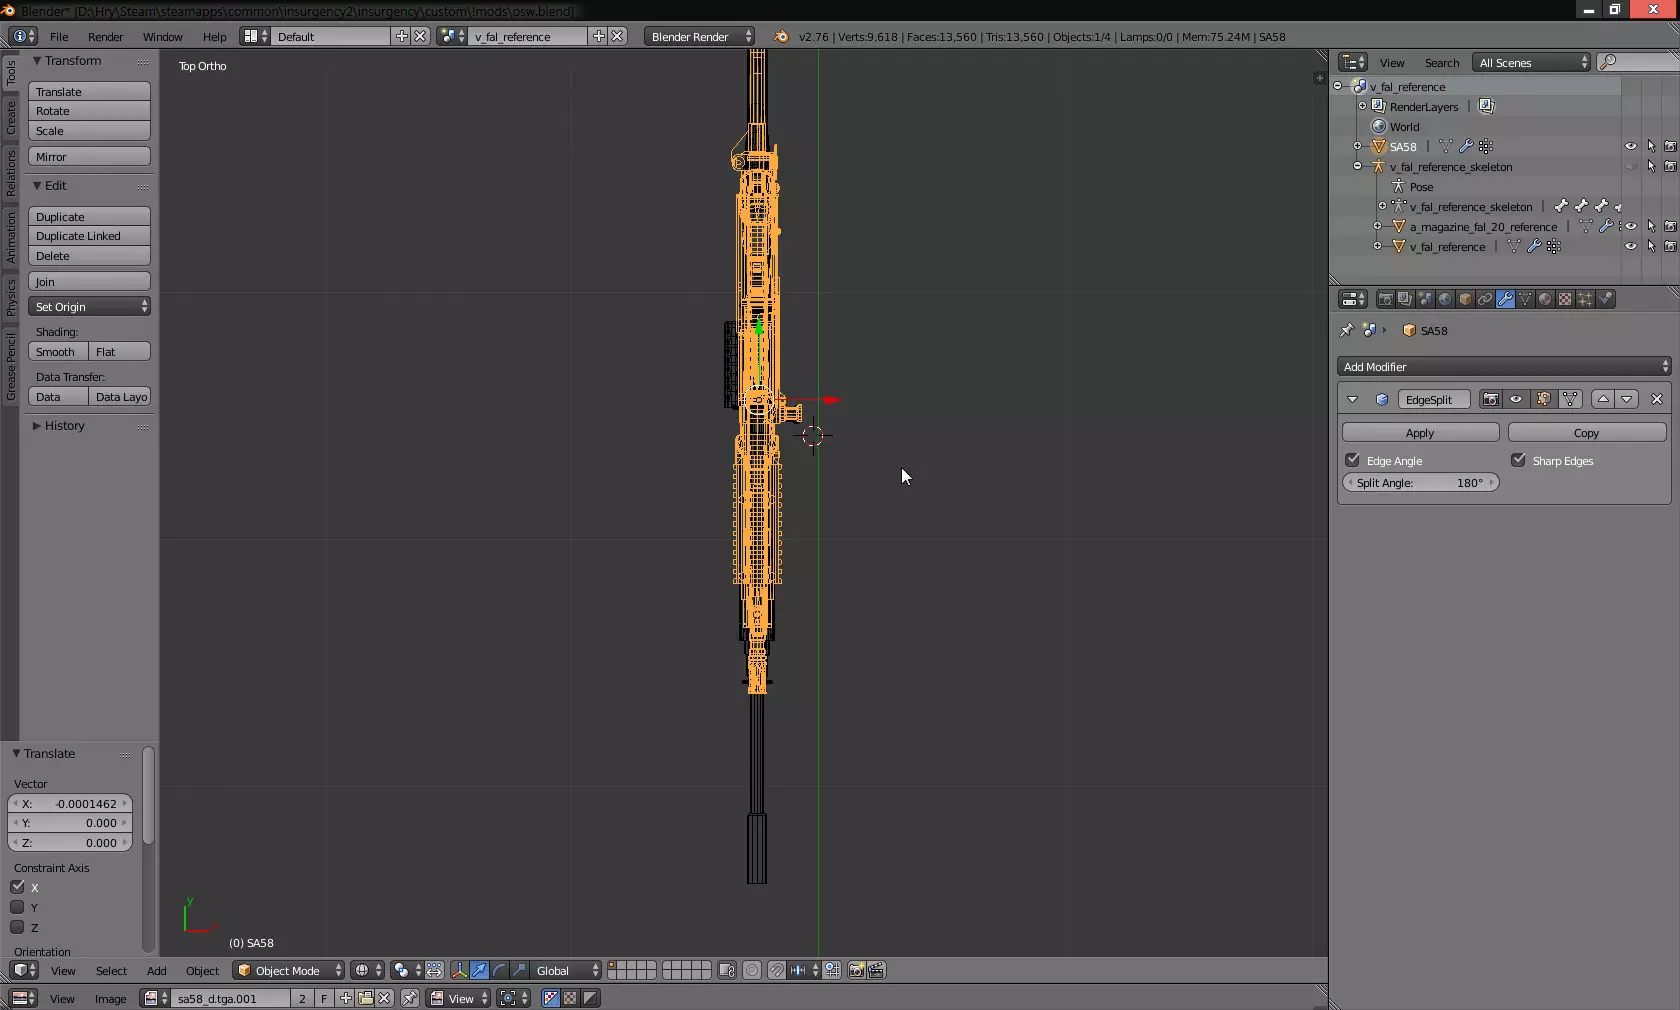Click the translate manipulator arrow icon in 3D header
Screen dimensions: 1680x1010
click(x=479, y=970)
